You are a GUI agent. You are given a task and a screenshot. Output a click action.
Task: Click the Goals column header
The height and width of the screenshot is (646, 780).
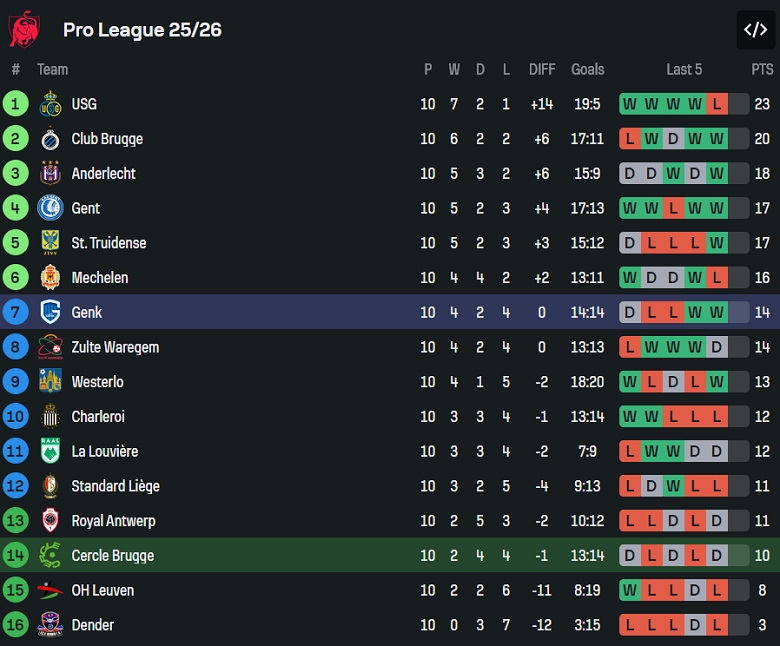click(x=588, y=69)
